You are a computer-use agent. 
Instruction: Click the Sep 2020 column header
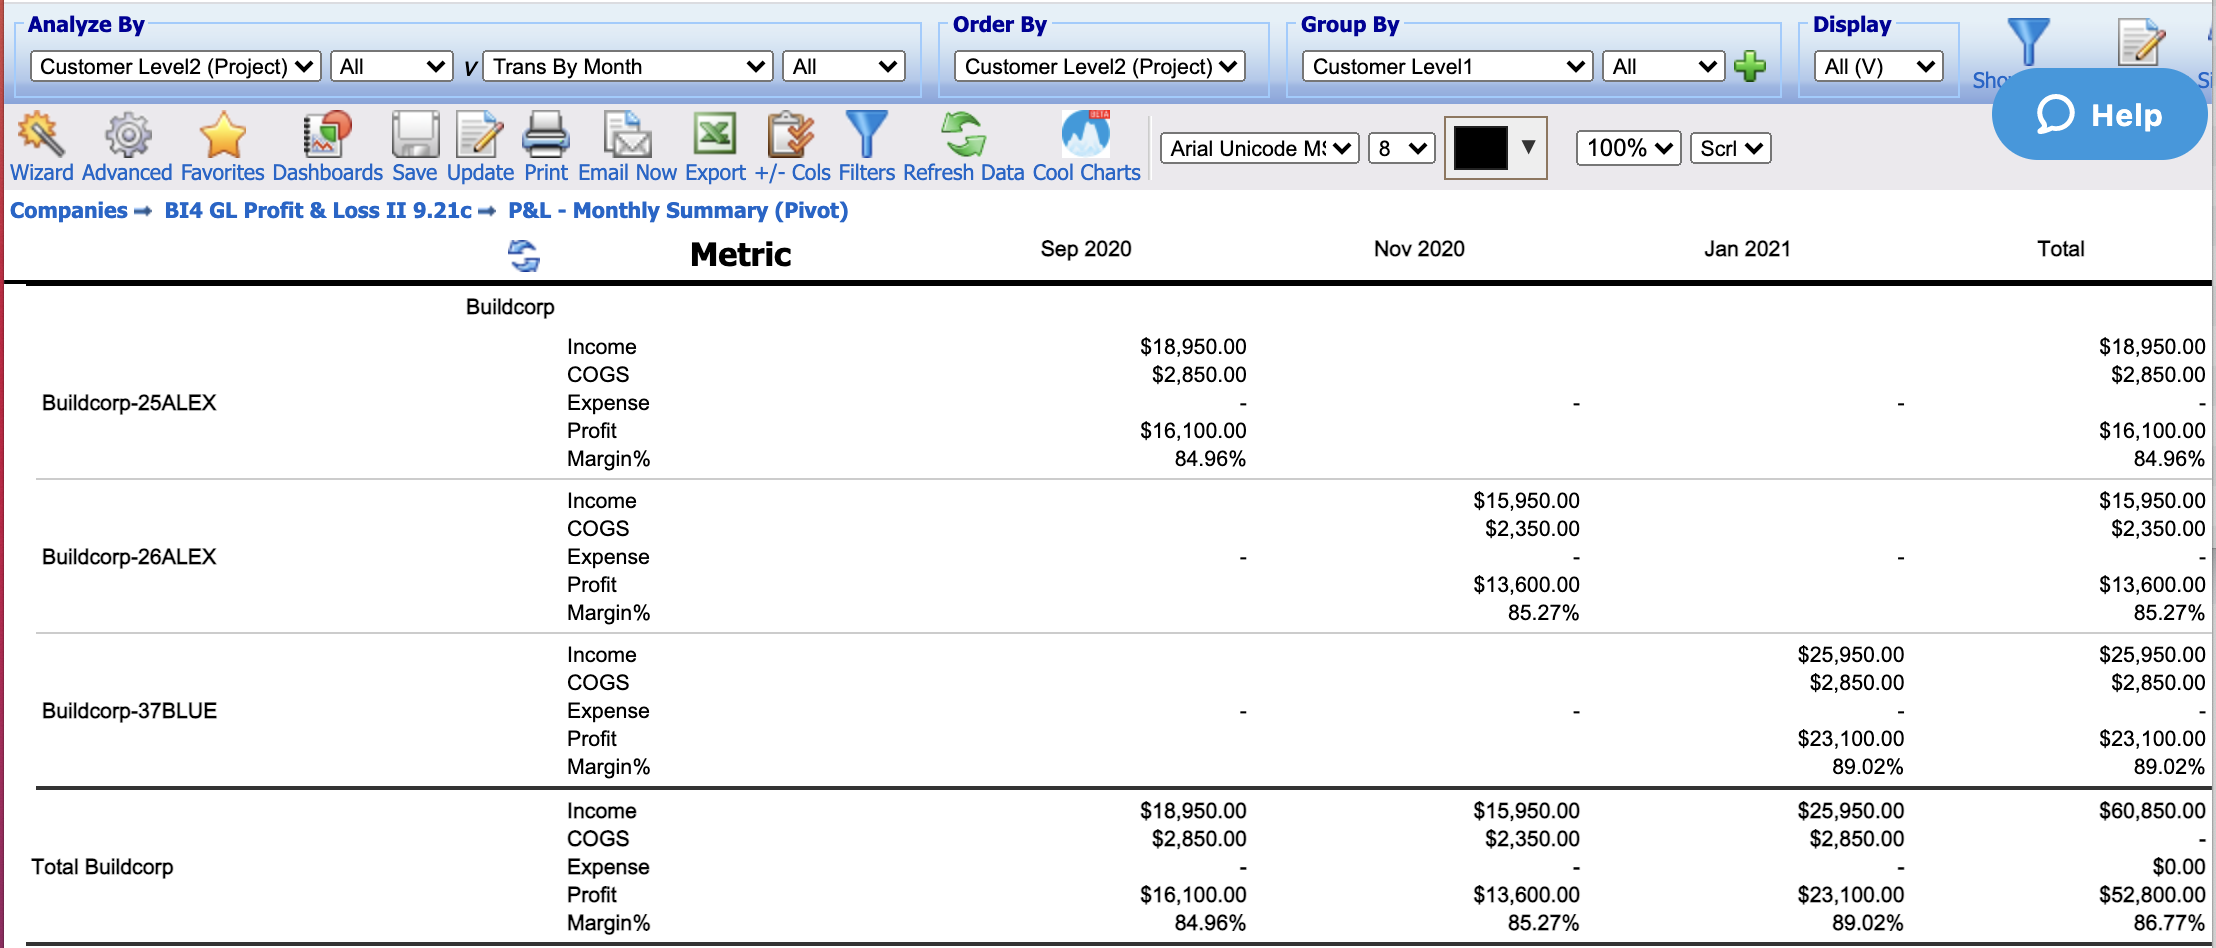[x=1086, y=249]
